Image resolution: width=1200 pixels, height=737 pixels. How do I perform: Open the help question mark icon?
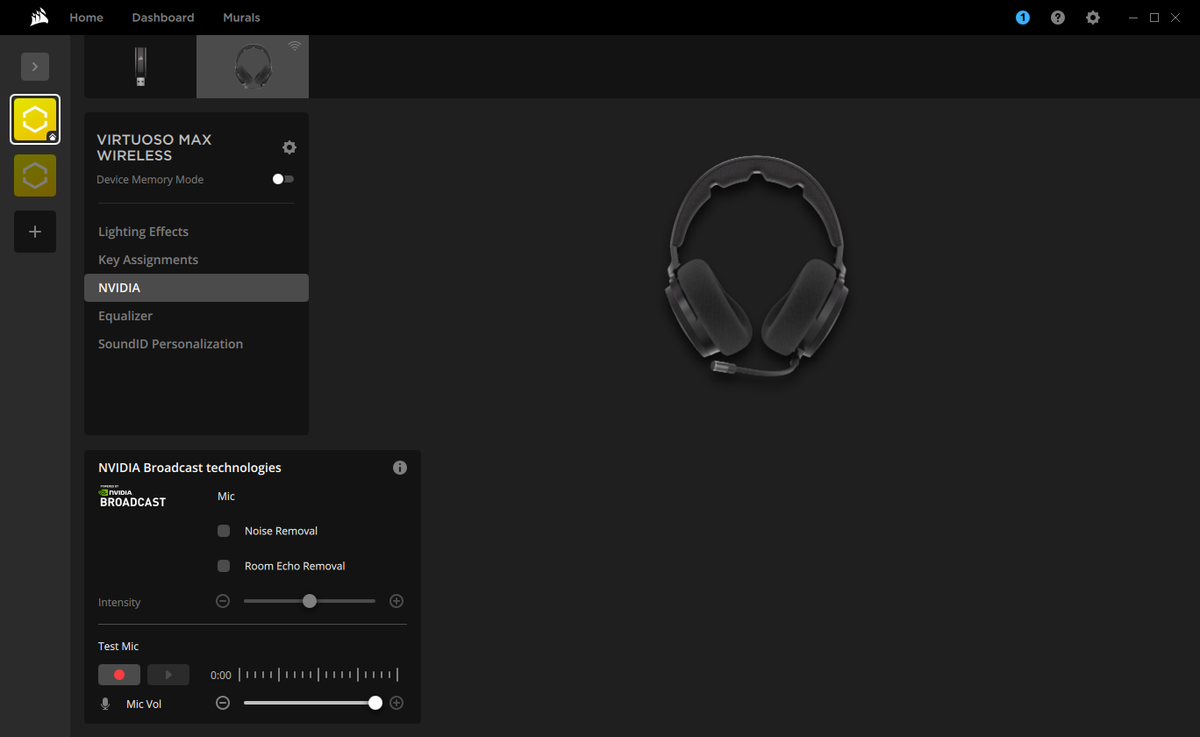click(1058, 18)
